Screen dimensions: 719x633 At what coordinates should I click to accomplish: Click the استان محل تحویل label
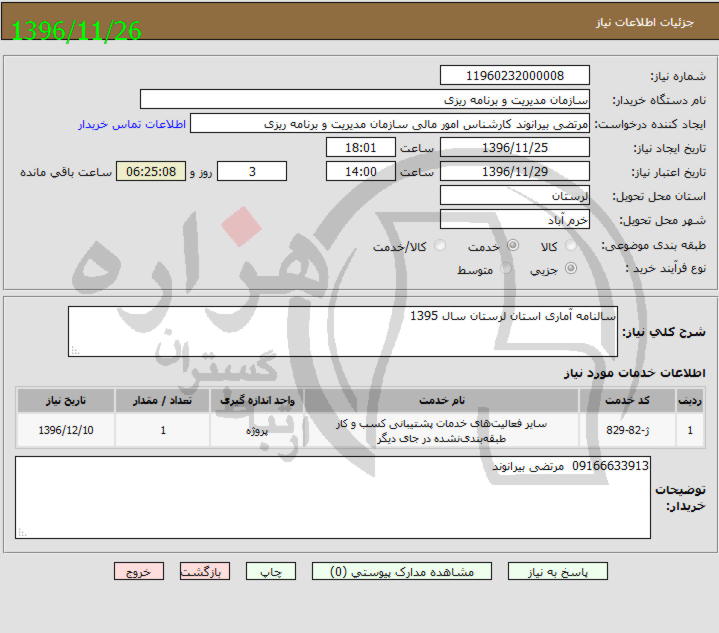[659, 196]
